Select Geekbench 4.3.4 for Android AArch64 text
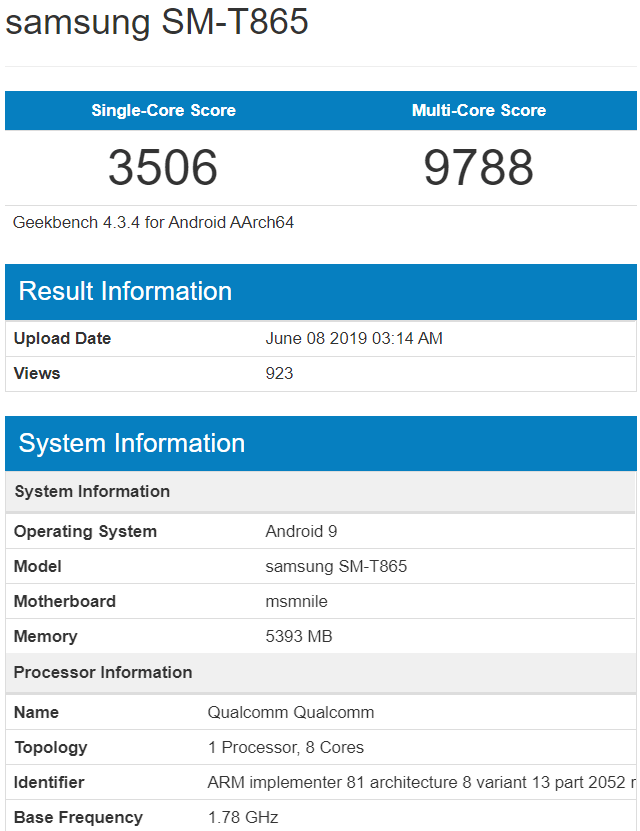640x831 pixels. pos(153,222)
